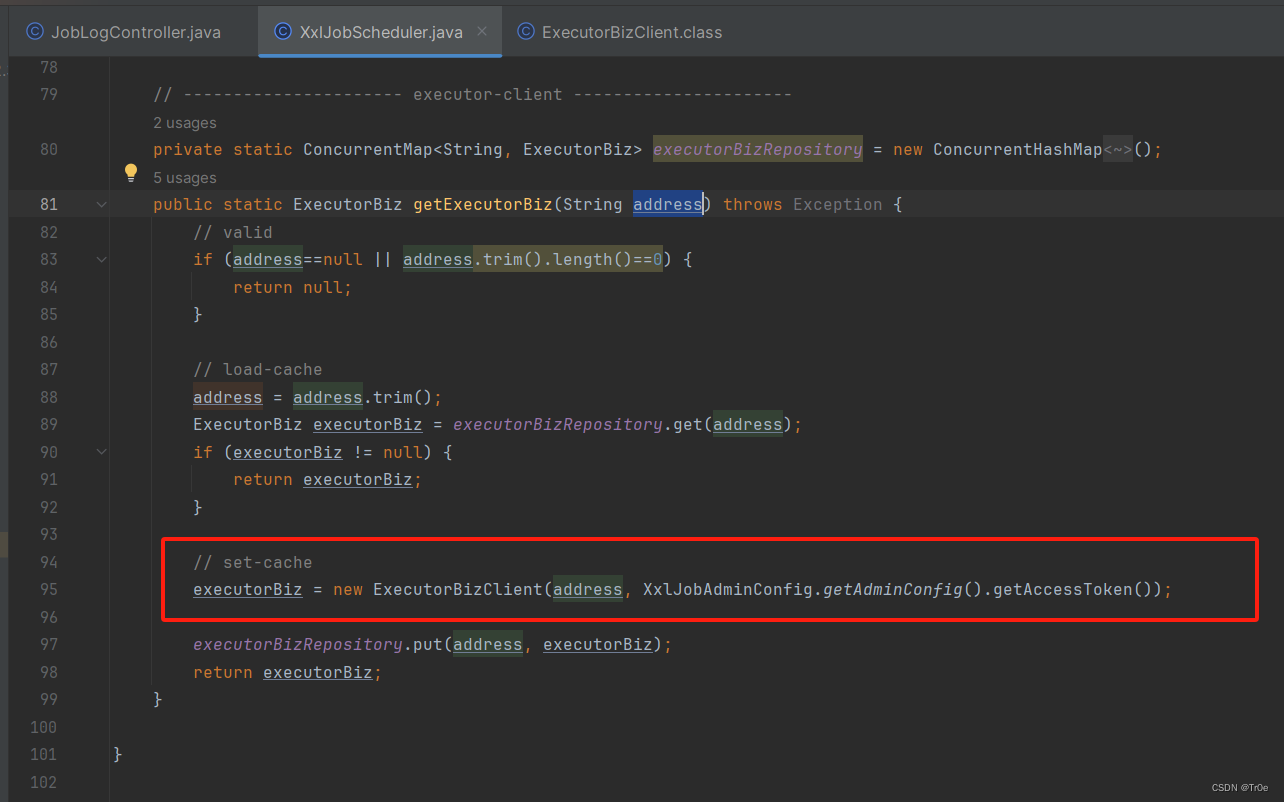1284x802 pixels.
Task: Click executorBizRepository on line 89
Action: (x=557, y=424)
